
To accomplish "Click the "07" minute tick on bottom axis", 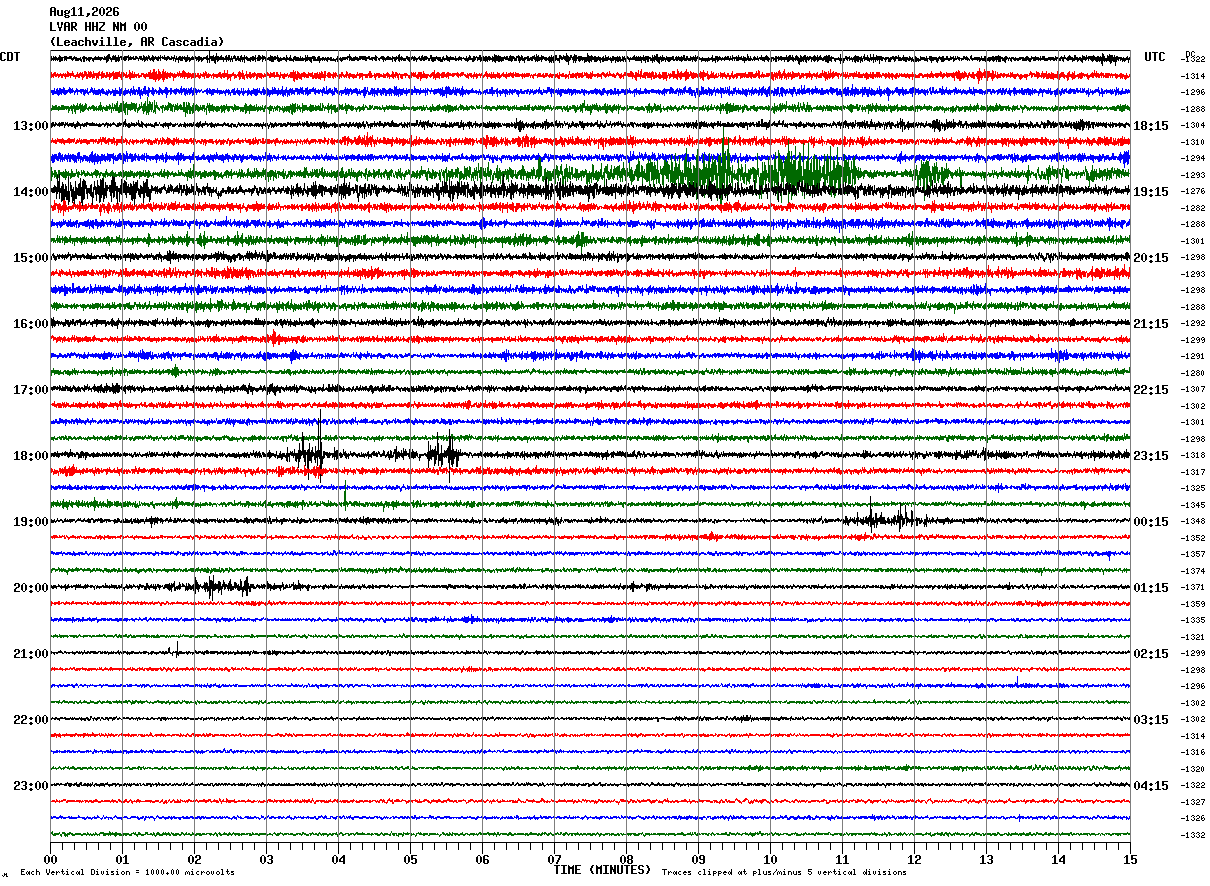I will pyautogui.click(x=554, y=859).
